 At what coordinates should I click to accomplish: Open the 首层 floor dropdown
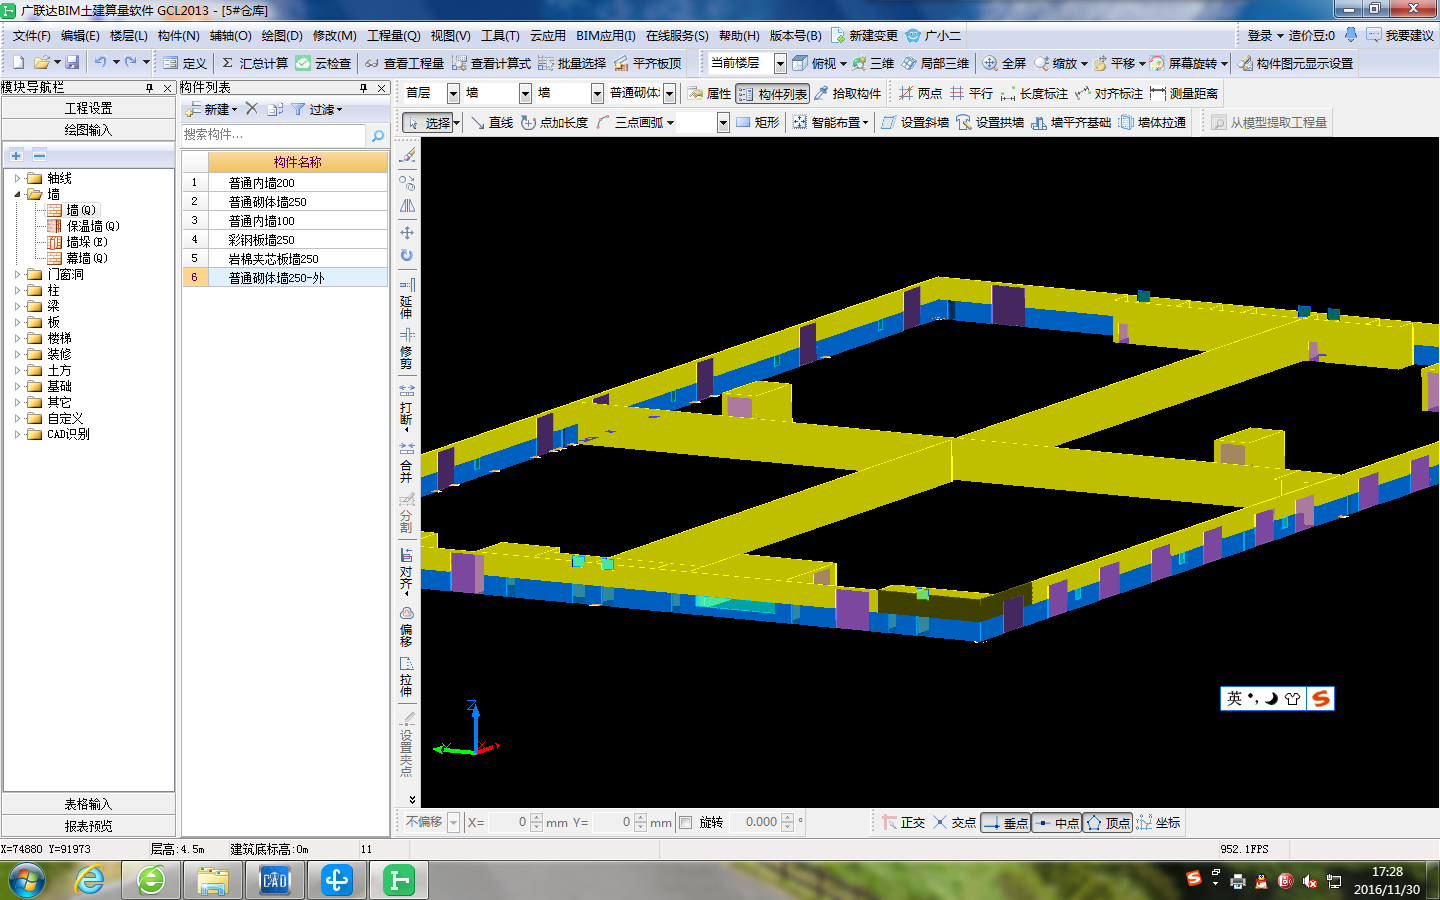click(453, 93)
